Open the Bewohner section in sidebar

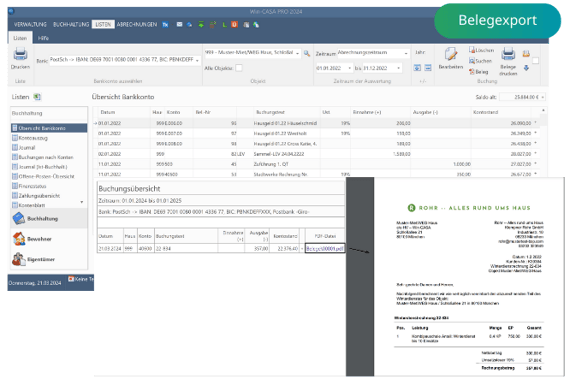tap(49, 239)
